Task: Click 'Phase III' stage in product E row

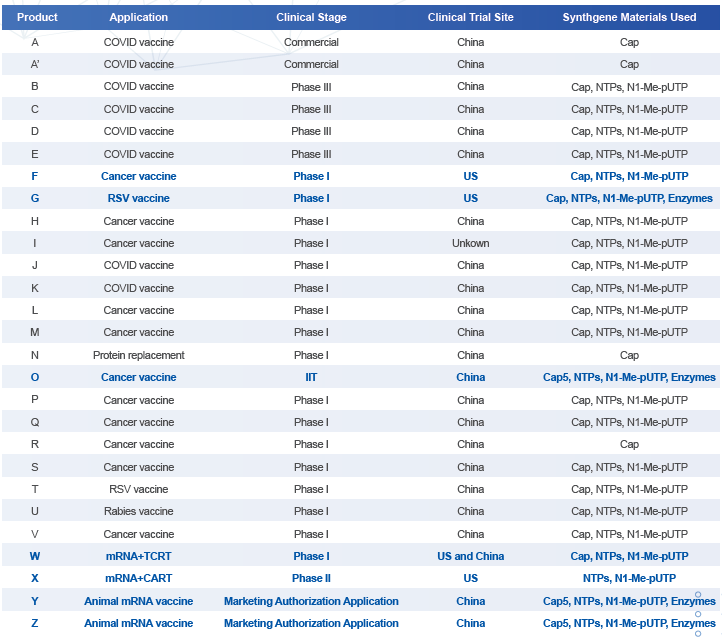Action: [x=311, y=154]
